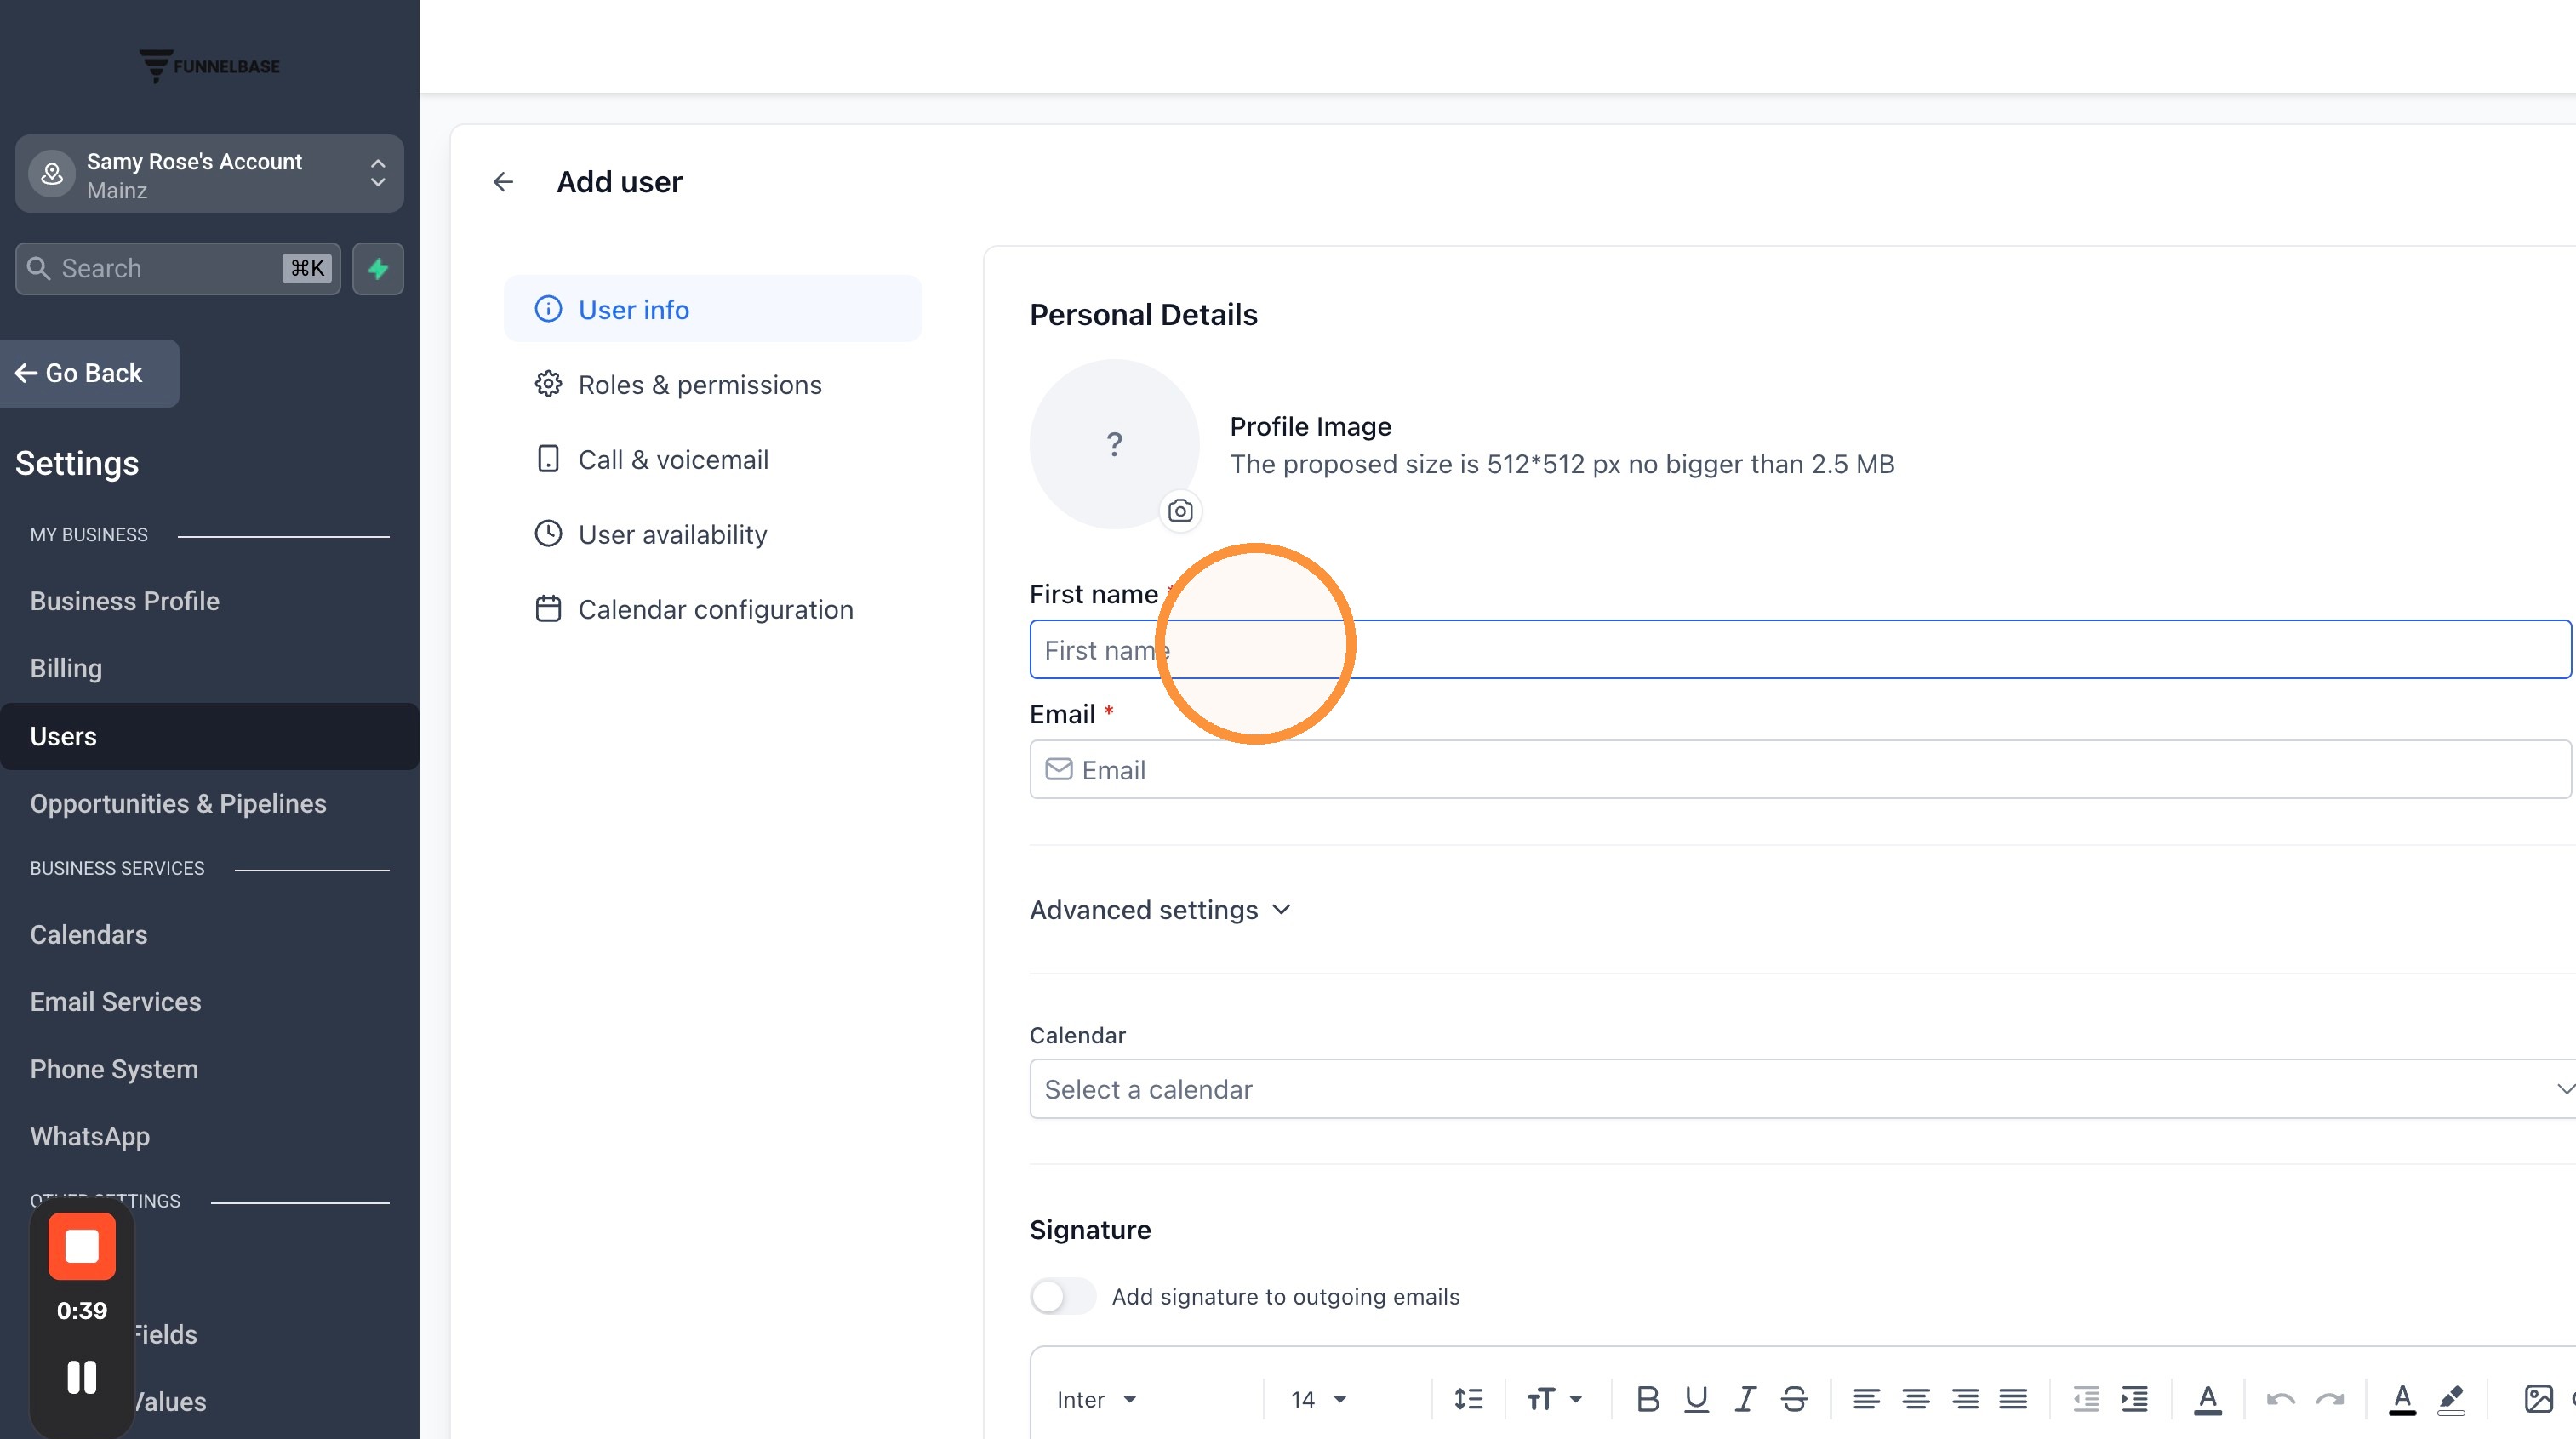This screenshot has height=1439, width=2576.
Task: Center align signature text
Action: [x=1915, y=1399]
